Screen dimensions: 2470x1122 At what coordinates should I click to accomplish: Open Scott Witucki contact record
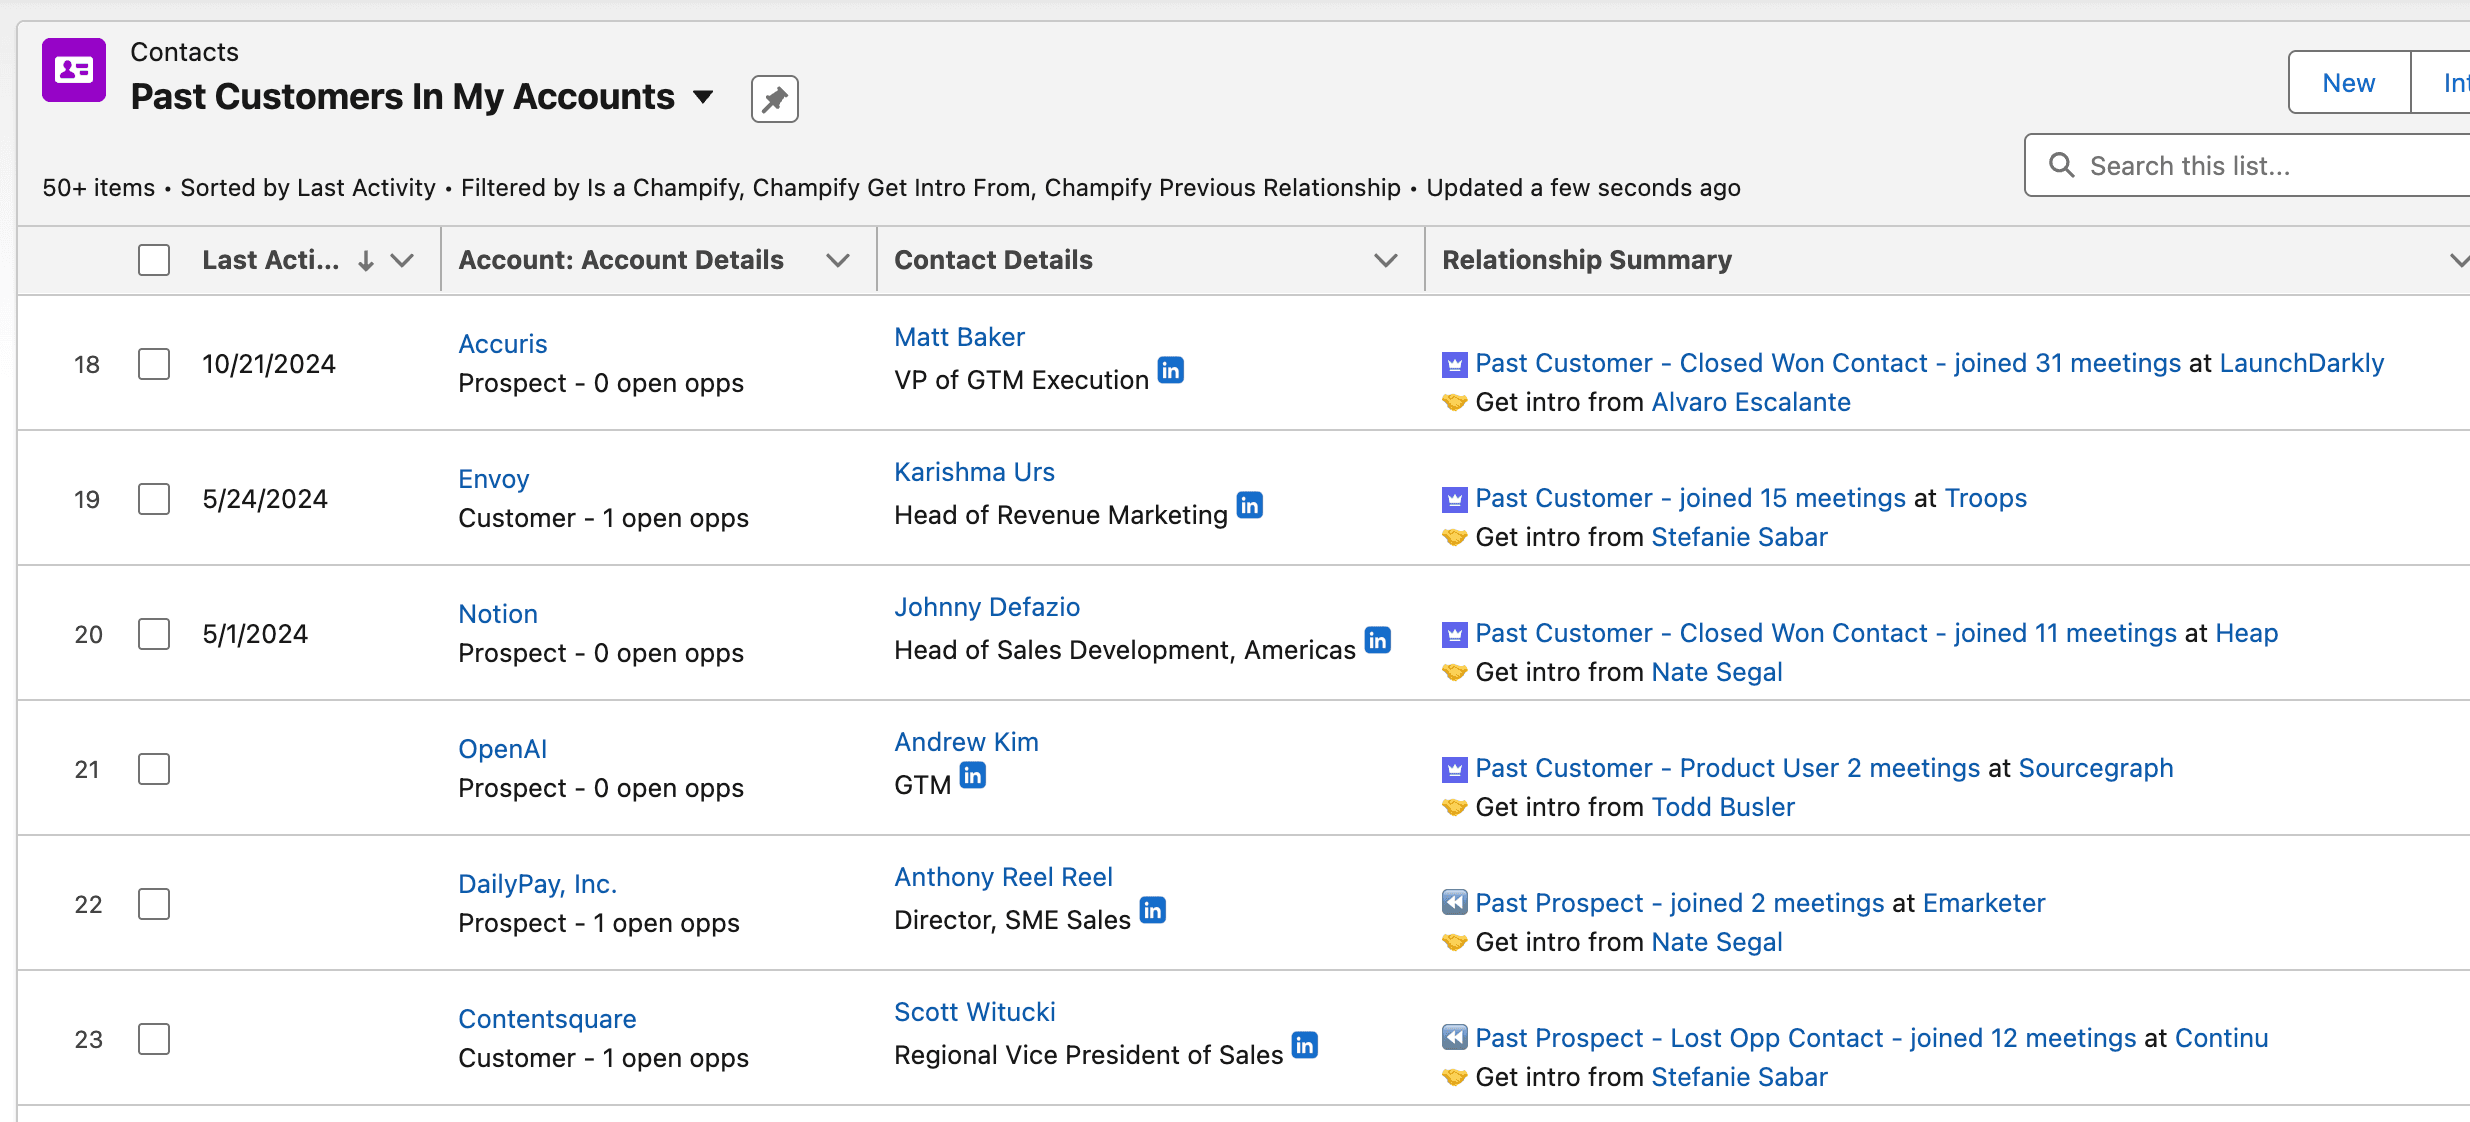975,1012
